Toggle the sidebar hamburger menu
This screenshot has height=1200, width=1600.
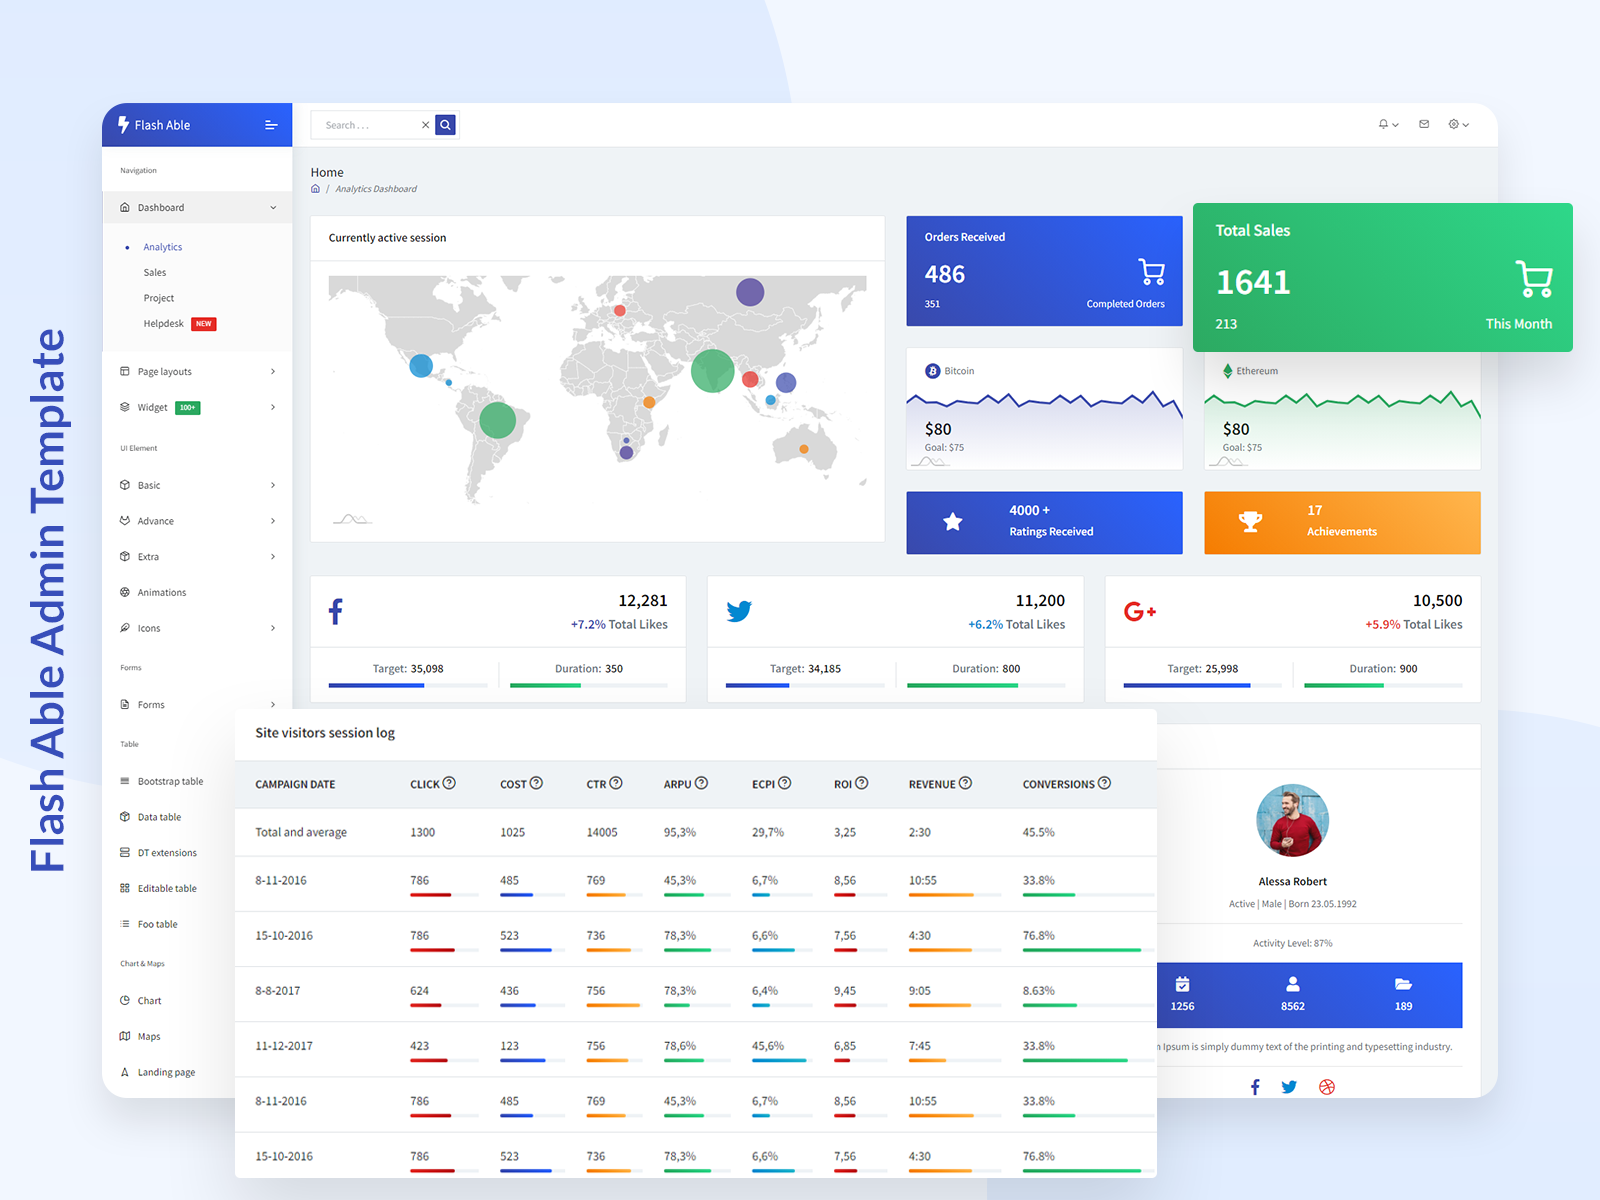point(270,124)
